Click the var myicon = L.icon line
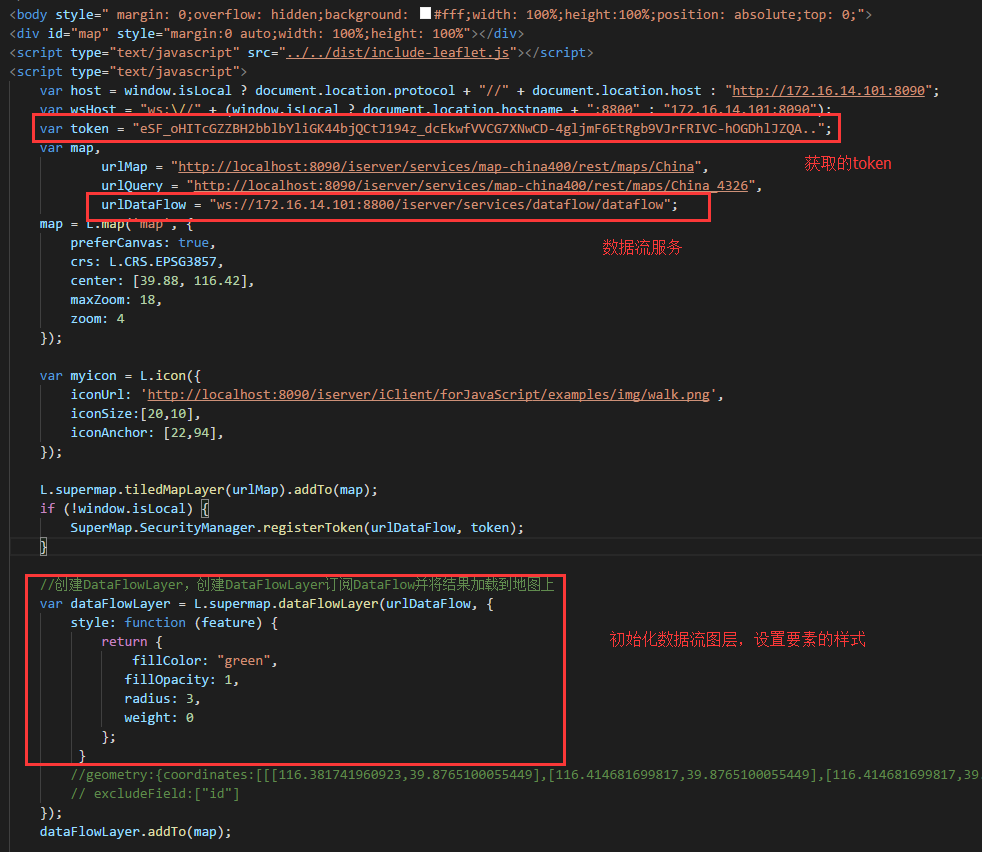Viewport: 982px width, 852px height. coord(120,376)
